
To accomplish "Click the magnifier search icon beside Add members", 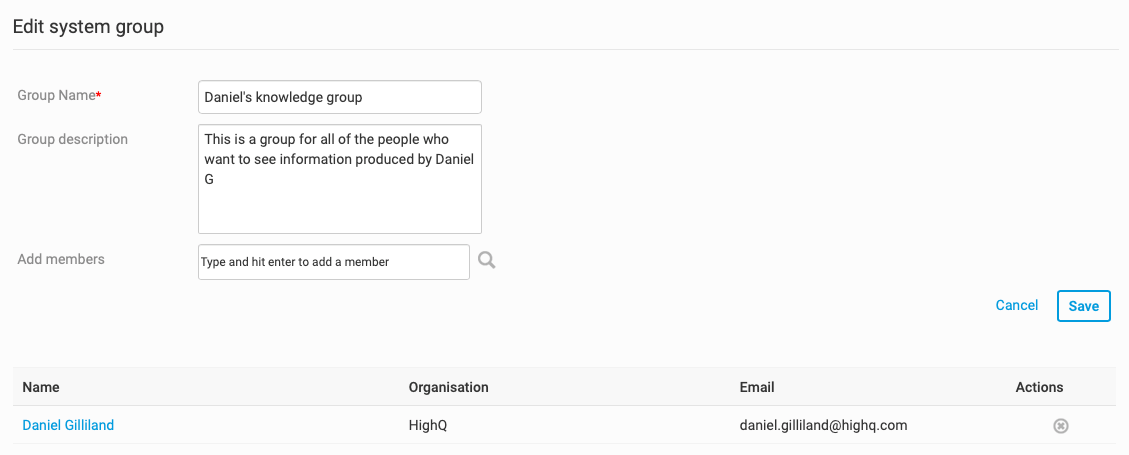I will click(x=486, y=261).
